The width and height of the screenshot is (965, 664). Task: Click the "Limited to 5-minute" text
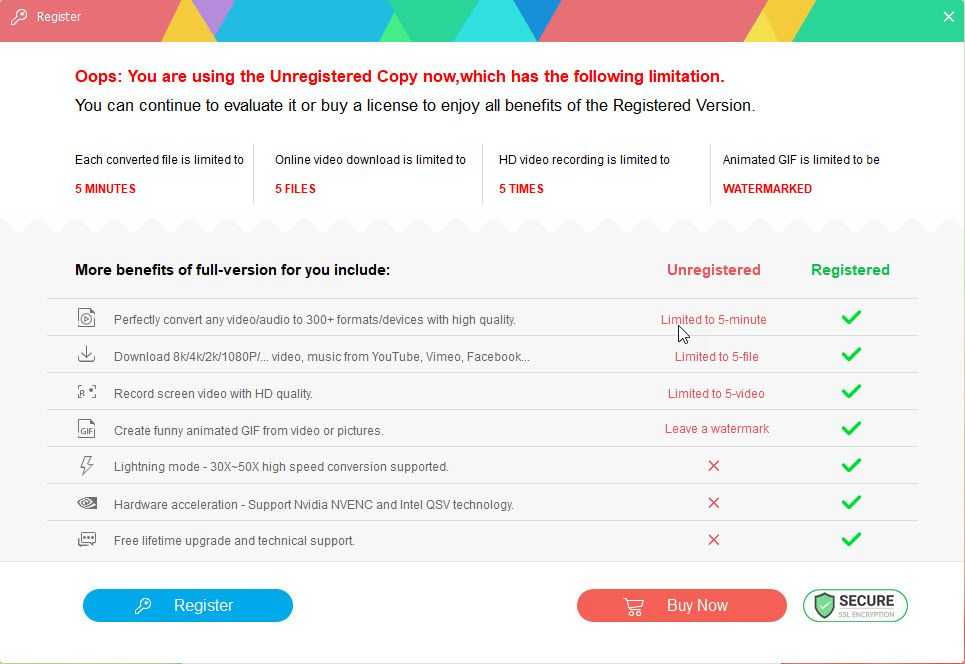(713, 320)
